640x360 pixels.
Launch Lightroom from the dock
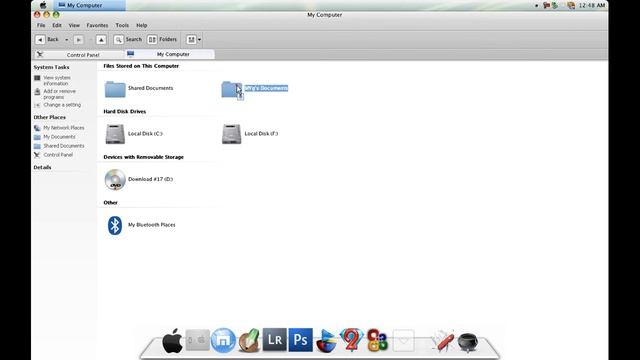tap(274, 340)
